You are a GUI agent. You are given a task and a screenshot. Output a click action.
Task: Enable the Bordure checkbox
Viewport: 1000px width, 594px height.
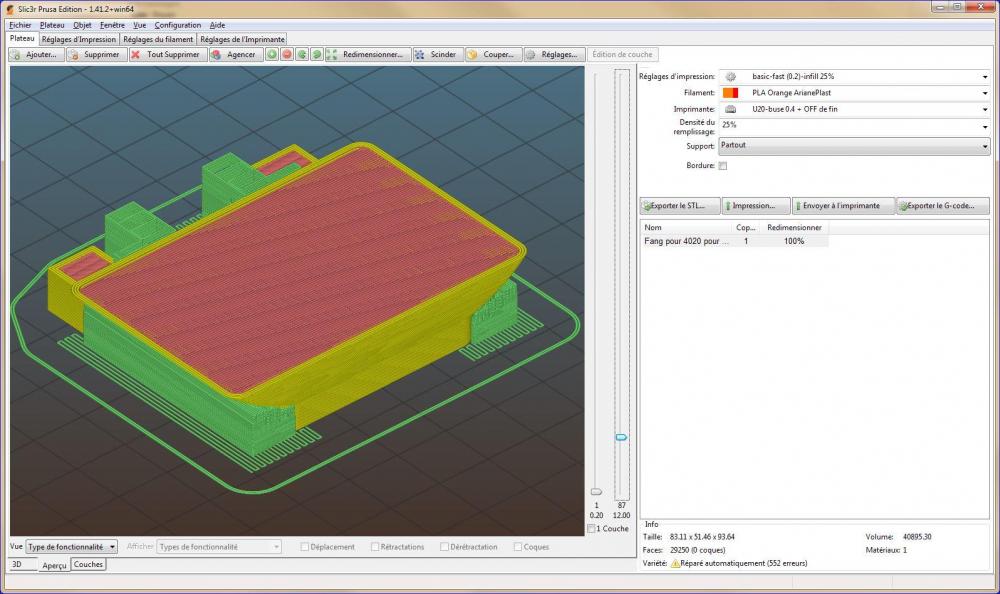723,166
